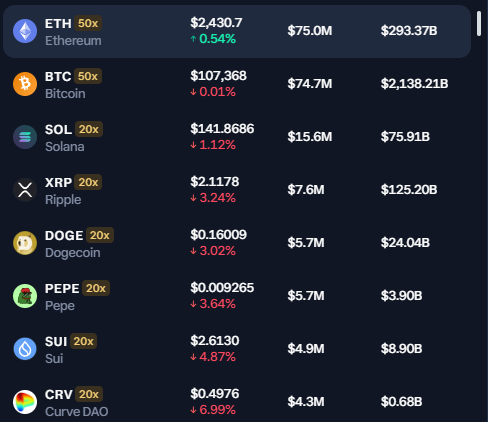Viewport: 488px width, 422px height.
Task: Click the Pepe frog icon
Action: pyautogui.click(x=25, y=296)
